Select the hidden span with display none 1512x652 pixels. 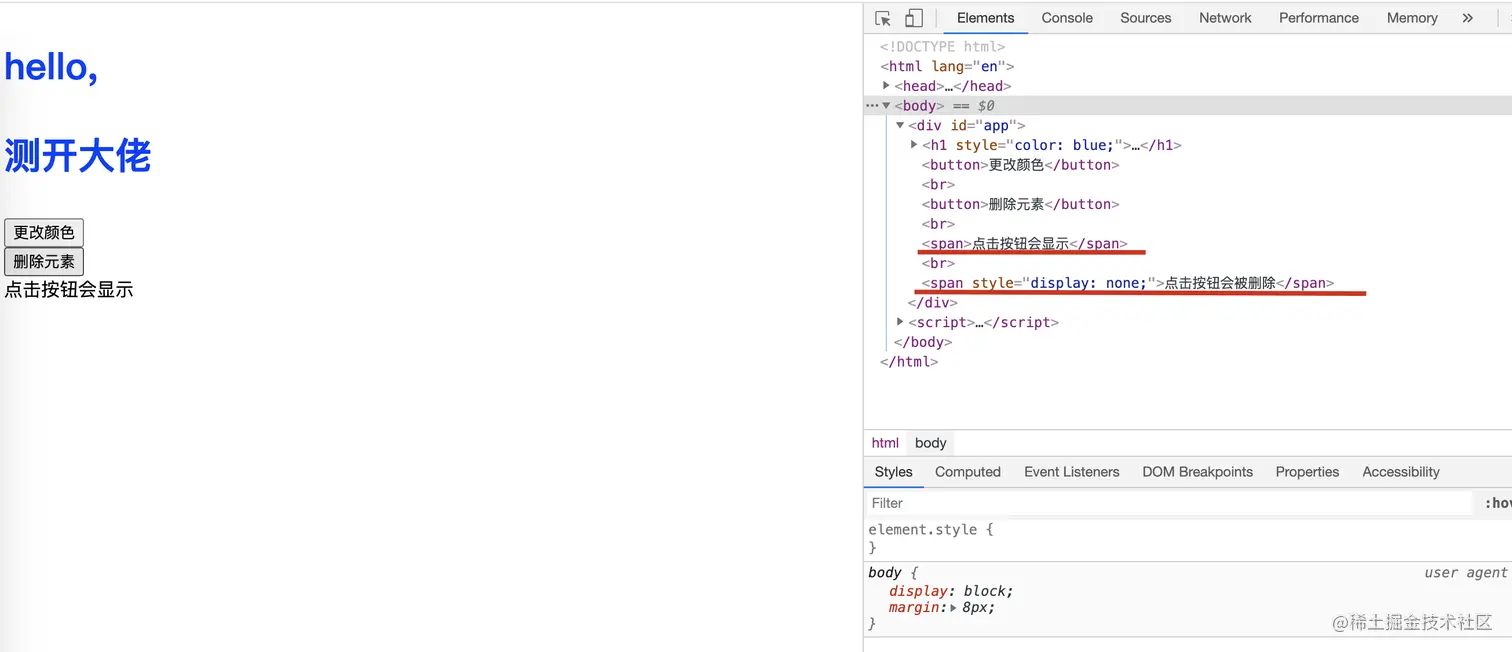click(x=1127, y=283)
